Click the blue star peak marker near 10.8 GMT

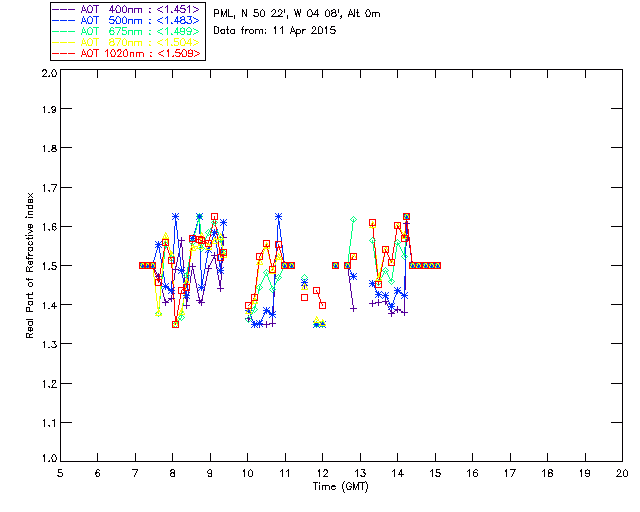click(x=278, y=216)
